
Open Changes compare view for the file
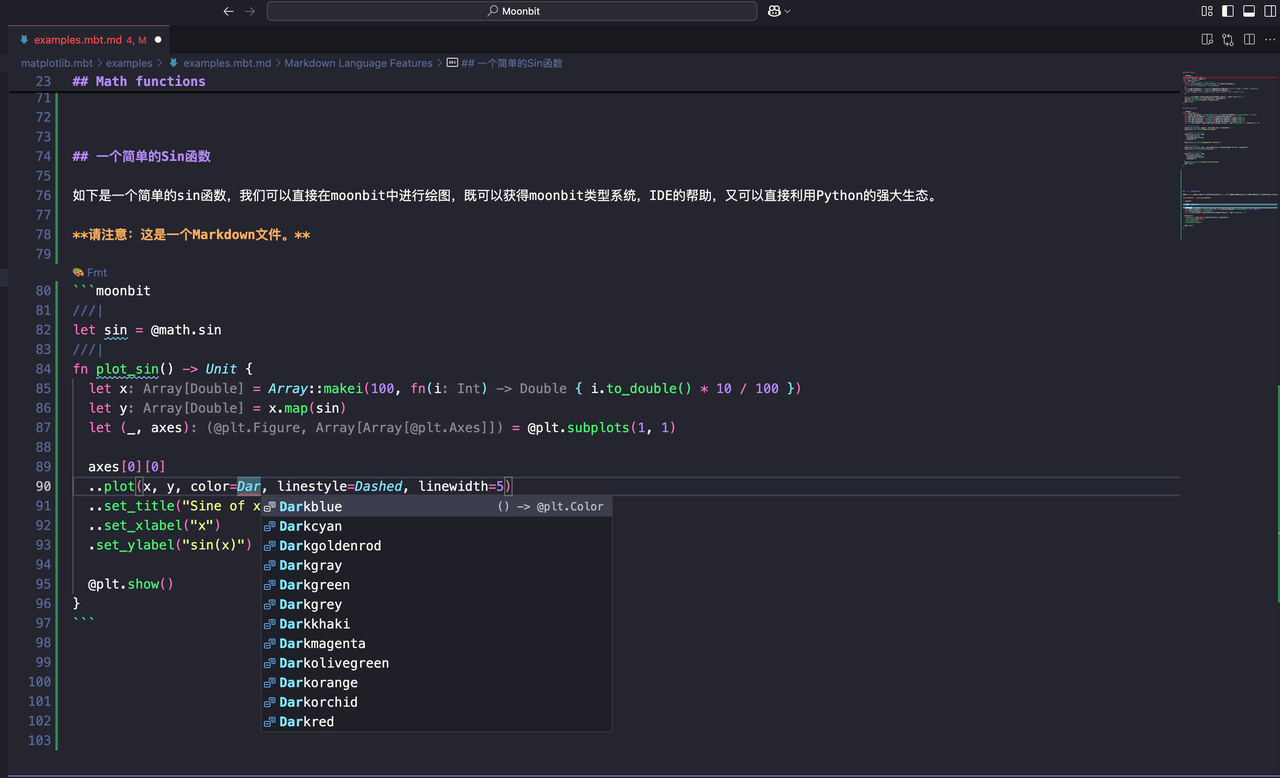pos(1227,38)
